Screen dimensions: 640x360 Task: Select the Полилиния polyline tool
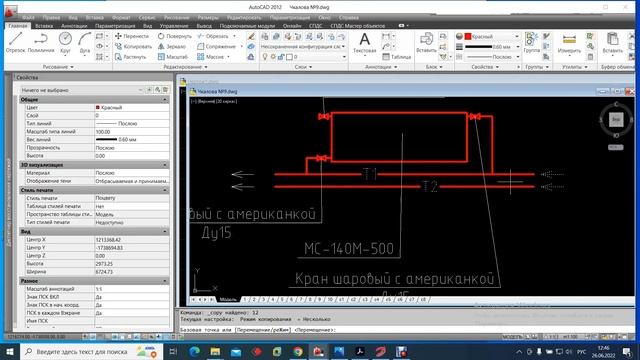[41, 42]
